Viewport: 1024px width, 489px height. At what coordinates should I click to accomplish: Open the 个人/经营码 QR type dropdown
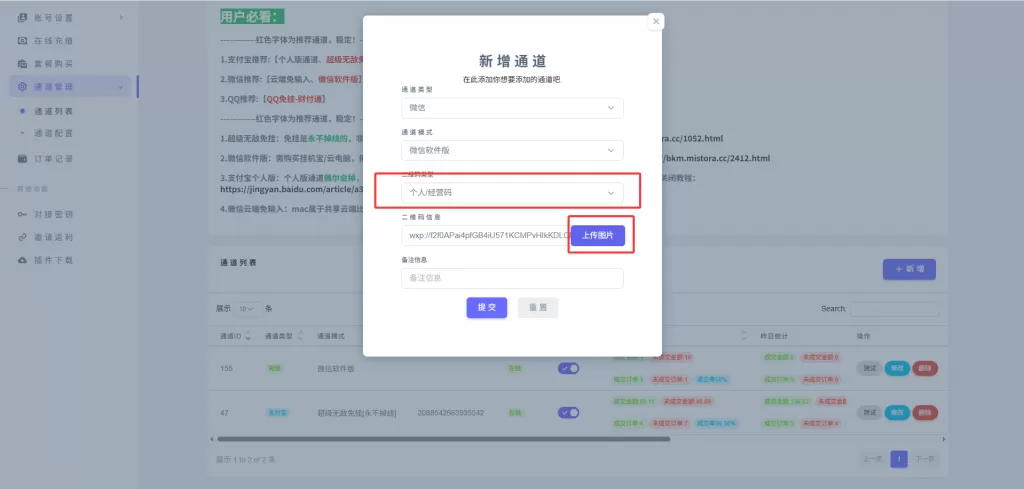click(512, 193)
